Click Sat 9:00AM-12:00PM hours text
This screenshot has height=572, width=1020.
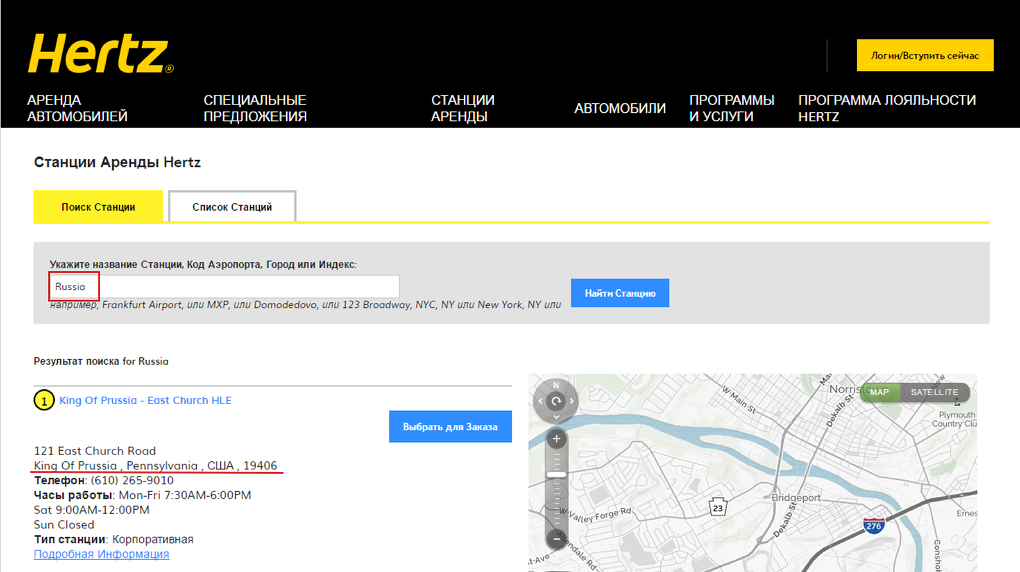point(92,510)
